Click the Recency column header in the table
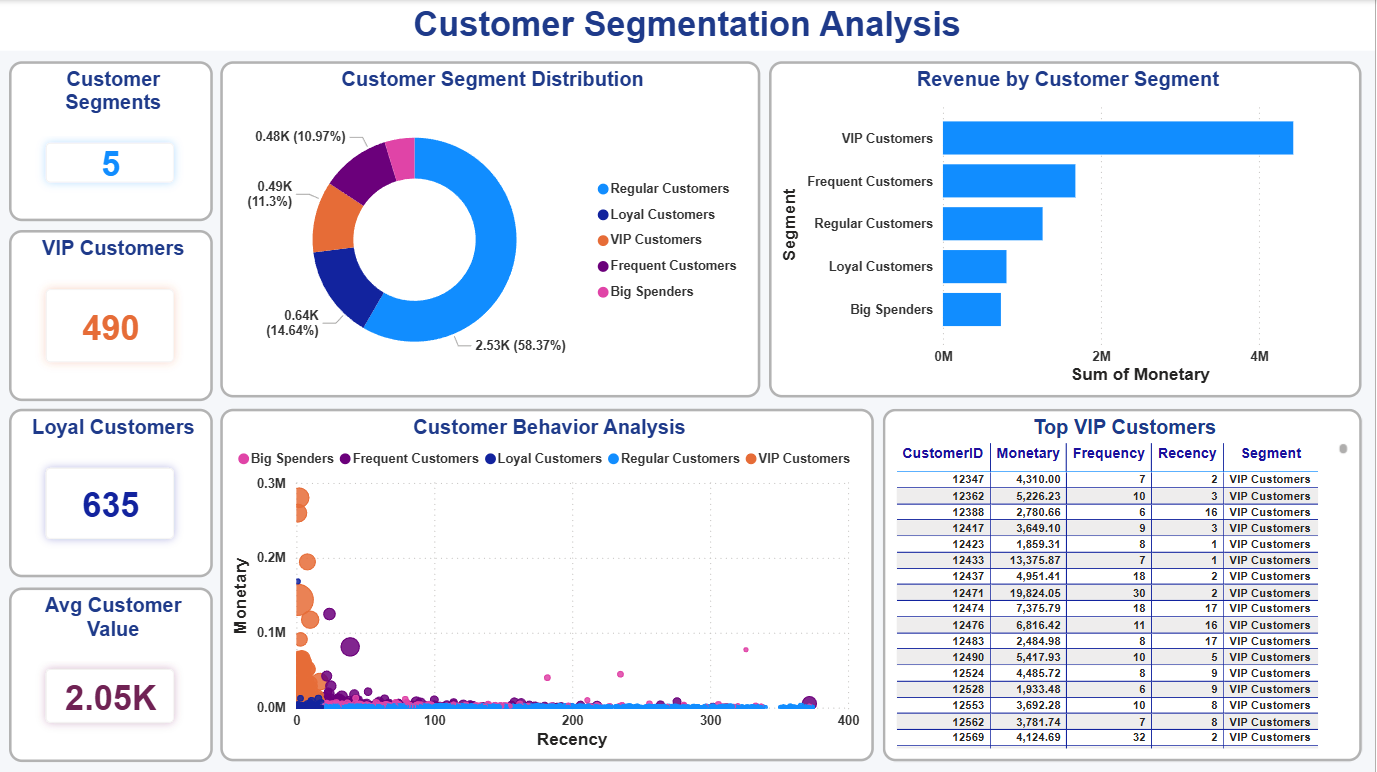 [1187, 454]
